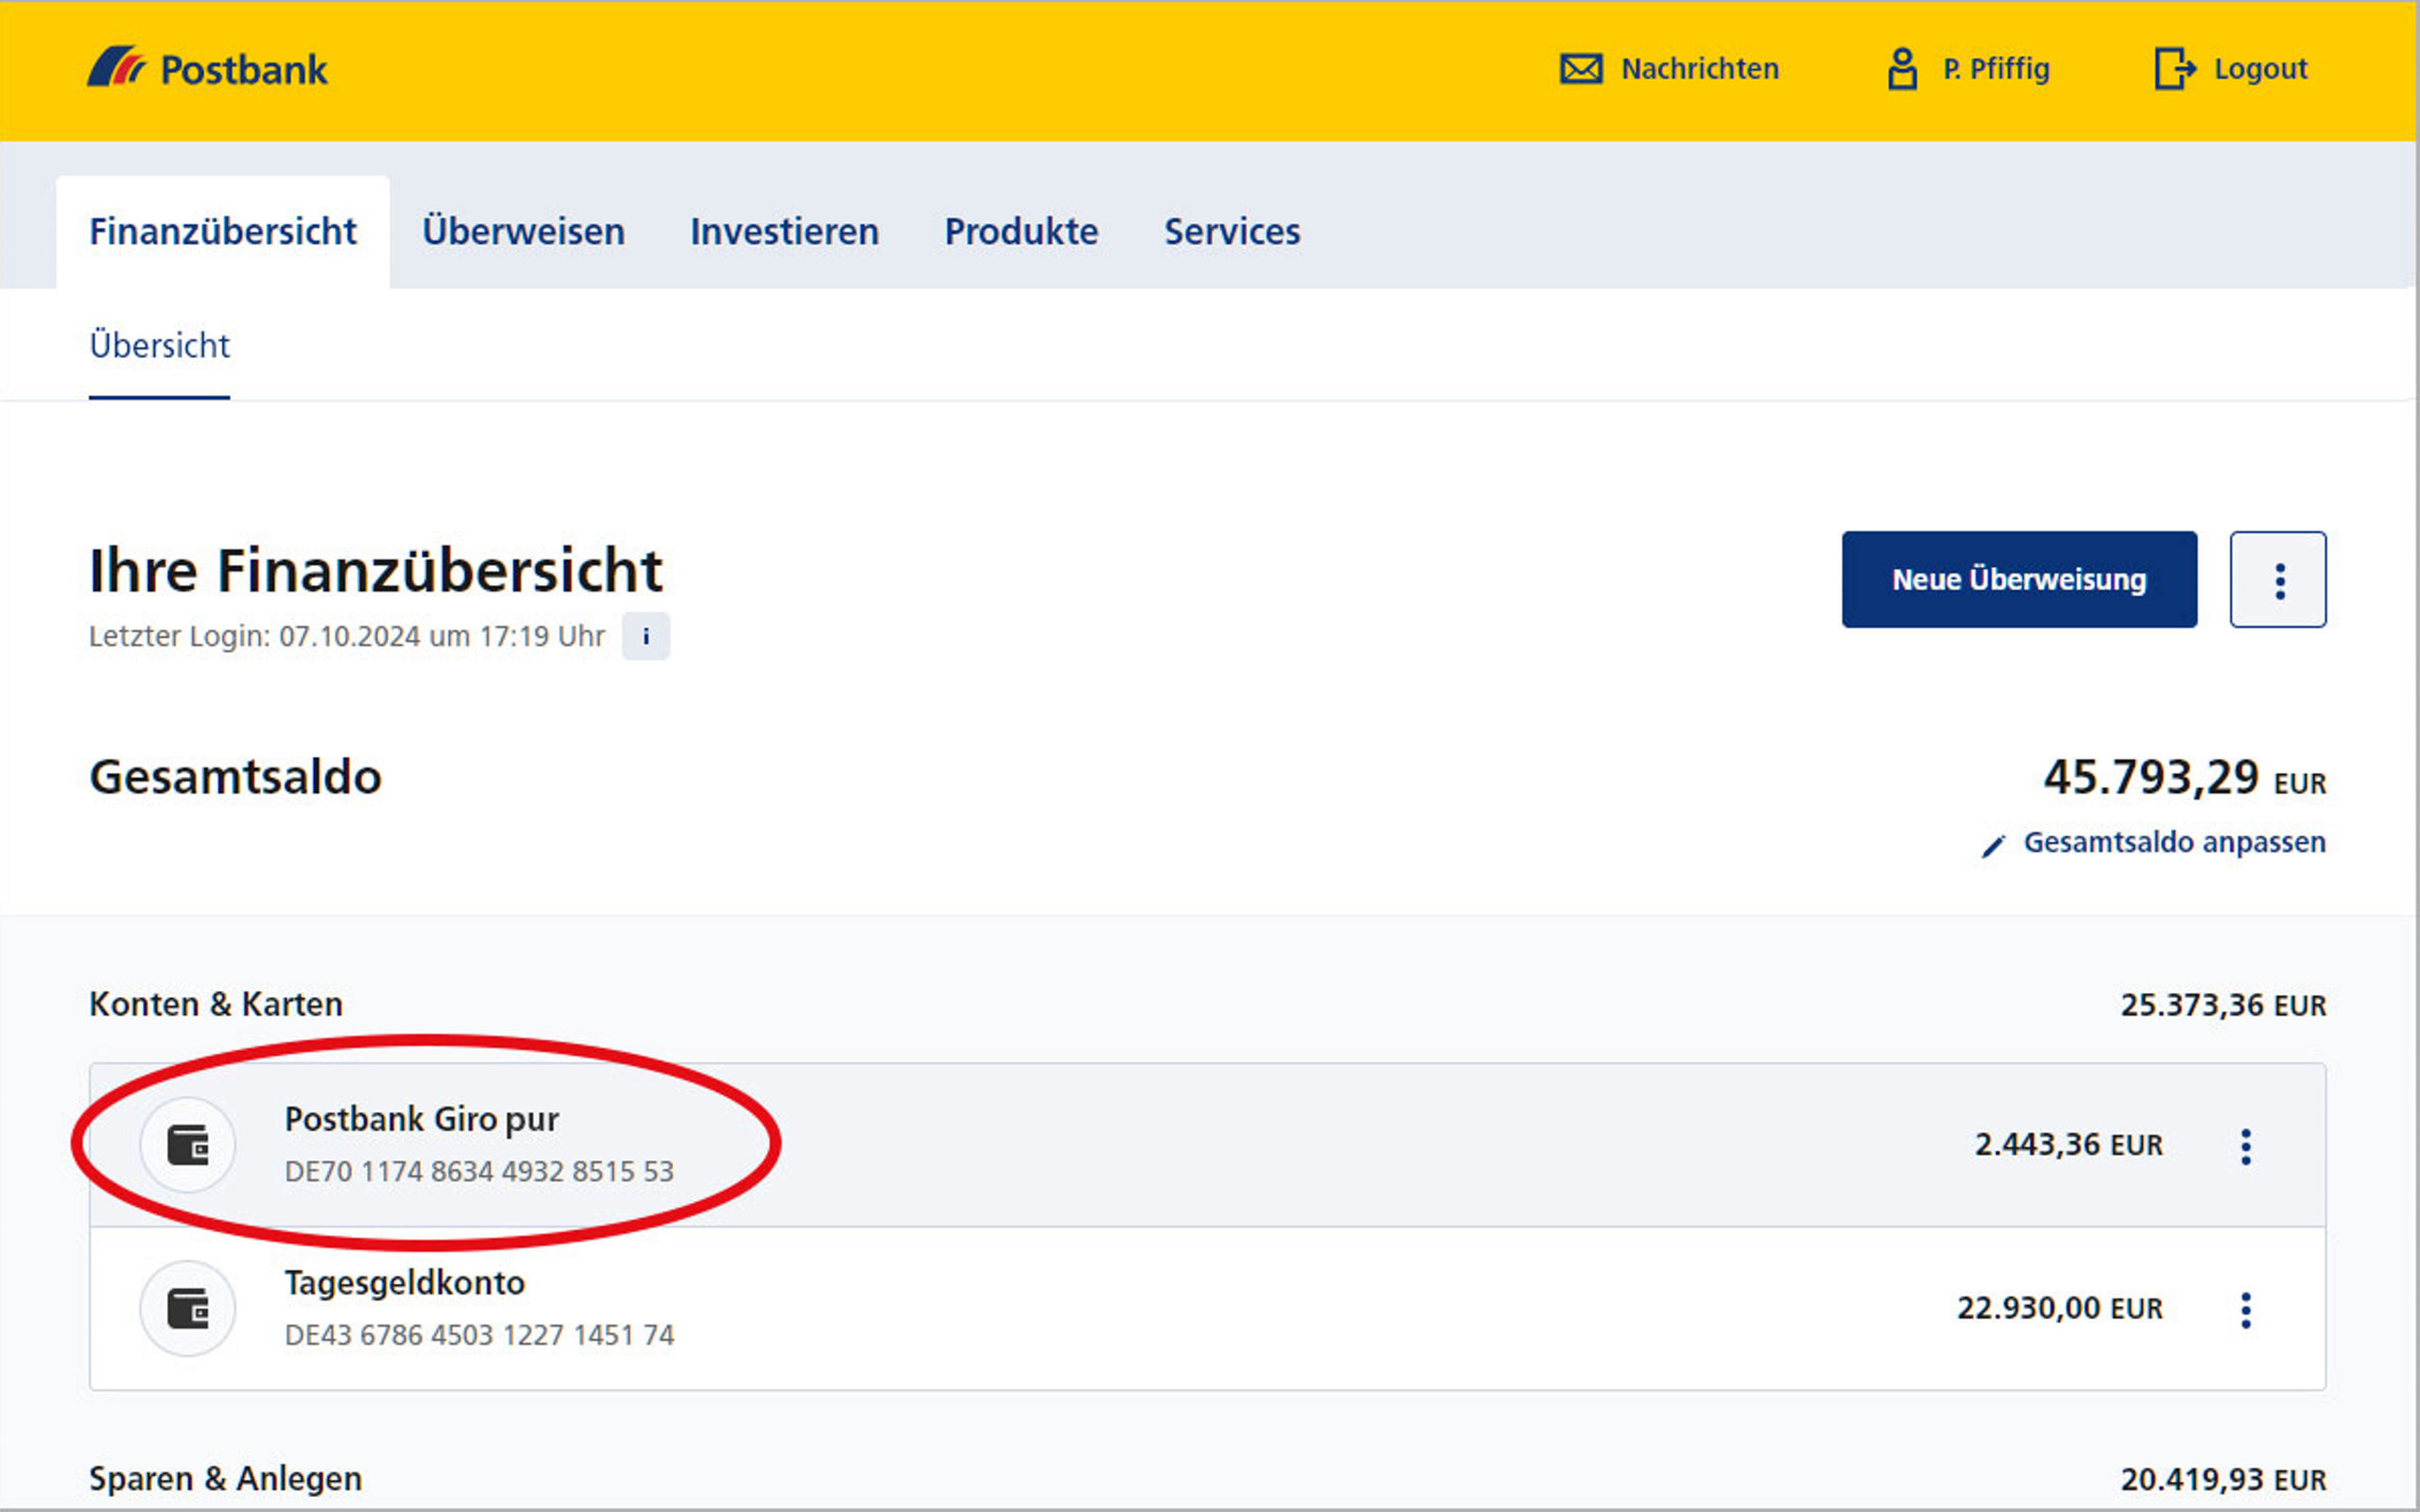Click the Logout door icon
Screen dimensions: 2420x1512
tap(2175, 69)
